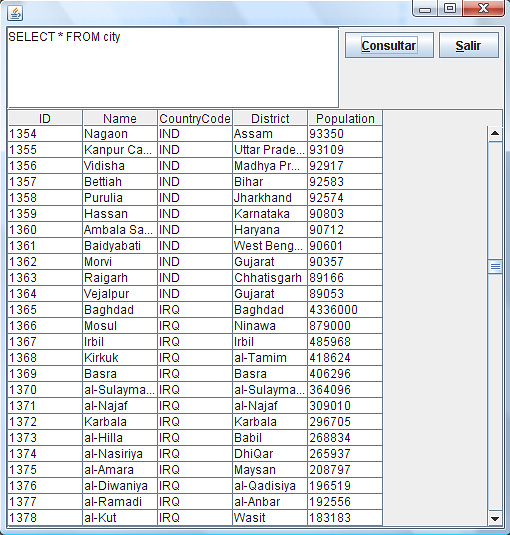510x535 pixels.
Task: Click the ID column header
Action: point(45,118)
